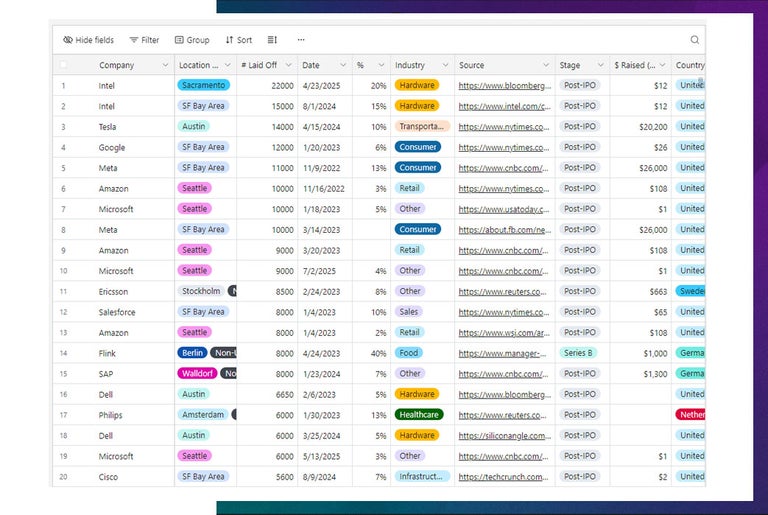Open the Filter options
The height and width of the screenshot is (515, 768).
tap(144, 40)
